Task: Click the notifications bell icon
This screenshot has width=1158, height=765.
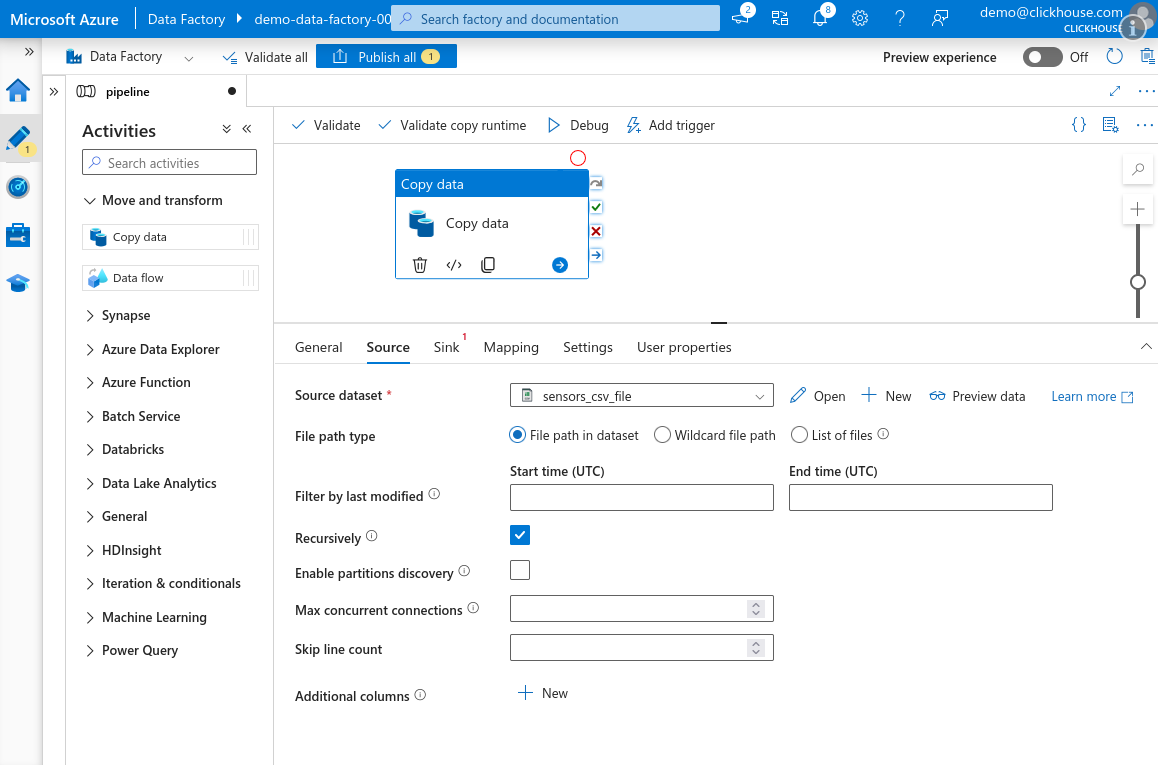Action: tap(820, 18)
